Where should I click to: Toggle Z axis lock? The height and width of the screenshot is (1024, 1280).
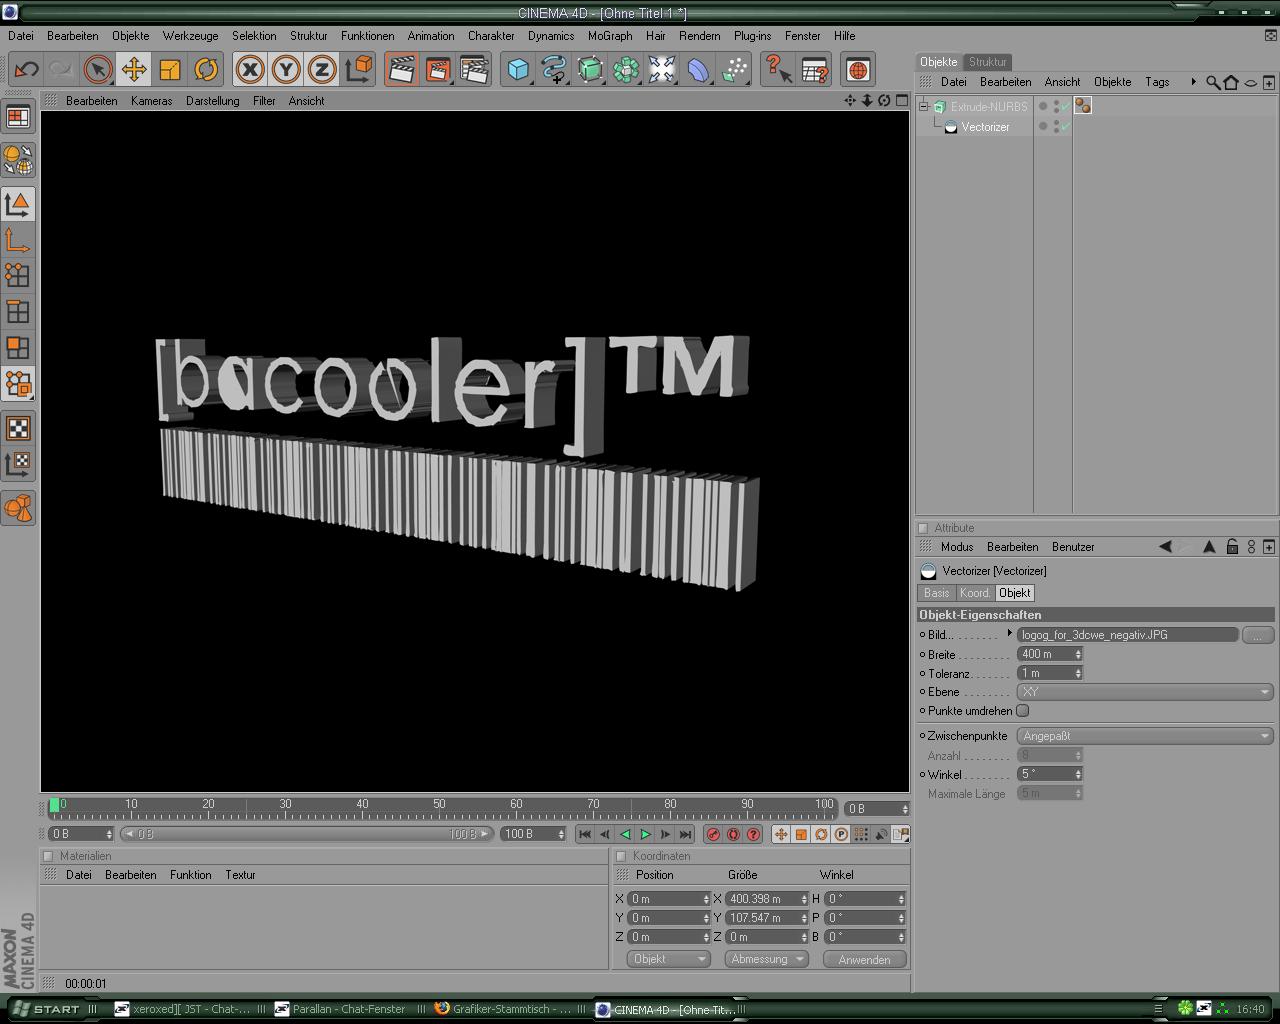[x=322, y=69]
